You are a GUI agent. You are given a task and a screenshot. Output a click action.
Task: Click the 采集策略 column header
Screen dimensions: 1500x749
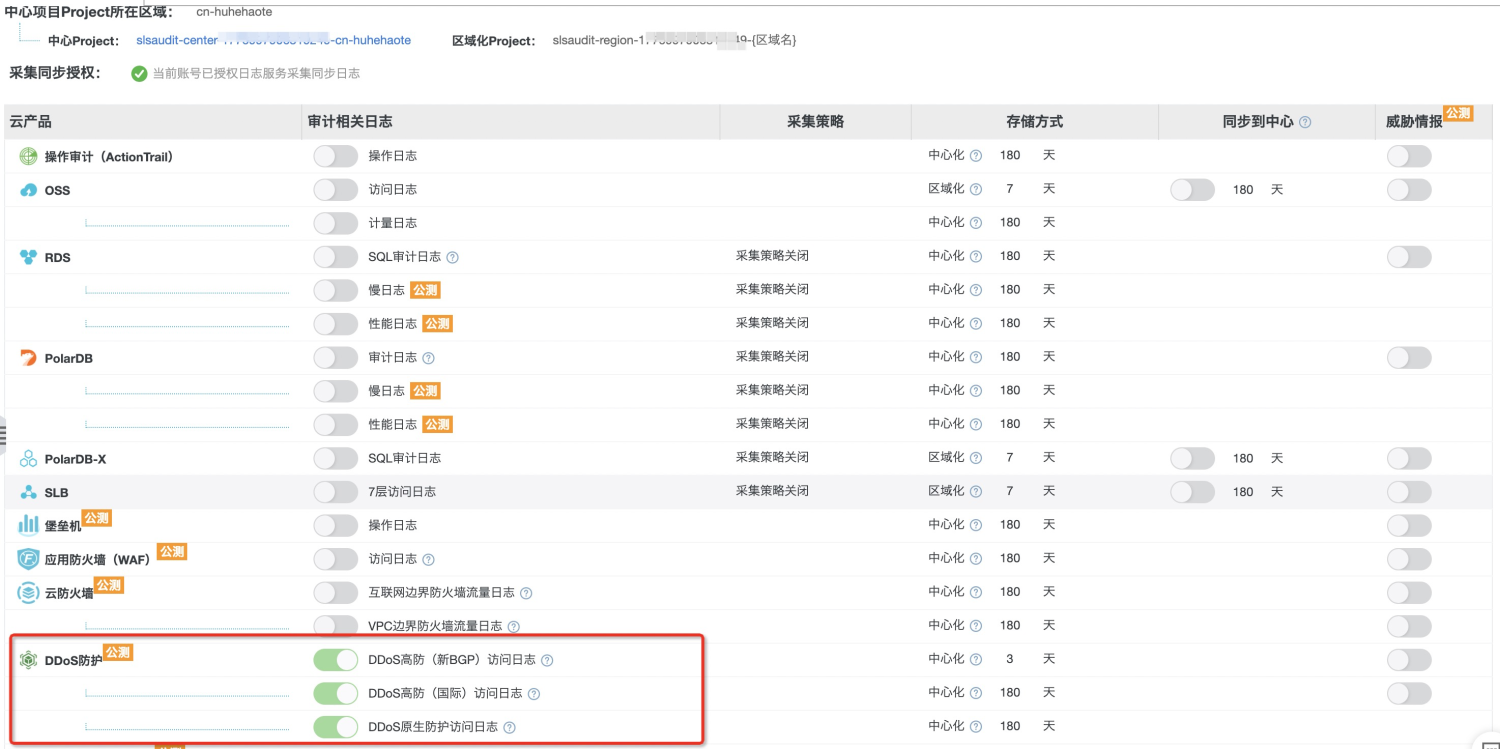pos(816,121)
